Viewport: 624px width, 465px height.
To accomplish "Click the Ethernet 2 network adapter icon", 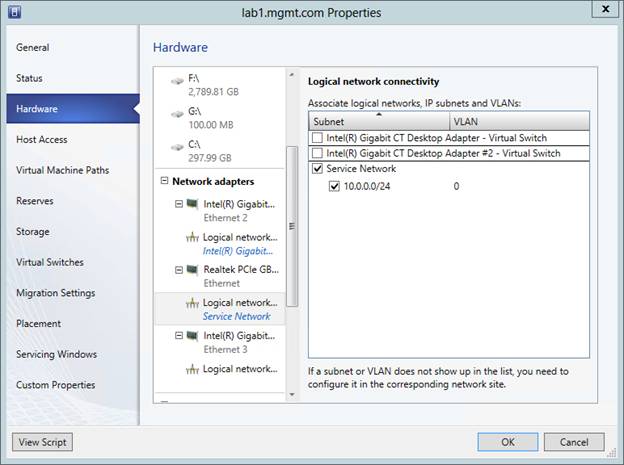I will pyautogui.click(x=193, y=204).
